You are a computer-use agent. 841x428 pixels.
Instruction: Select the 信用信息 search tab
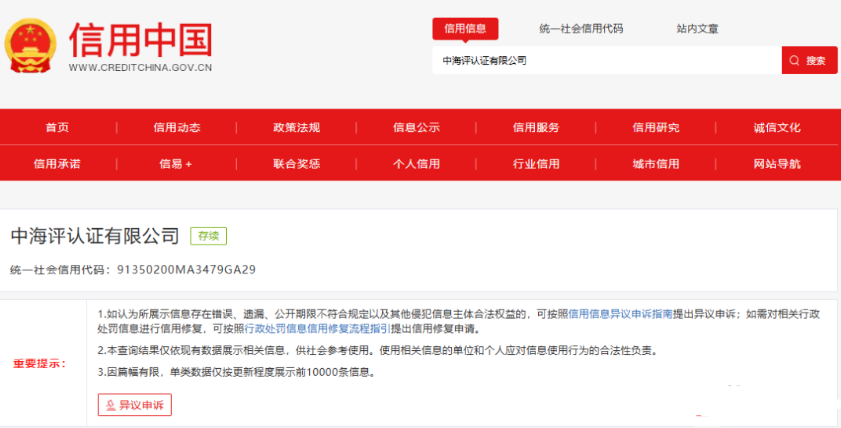point(465,29)
